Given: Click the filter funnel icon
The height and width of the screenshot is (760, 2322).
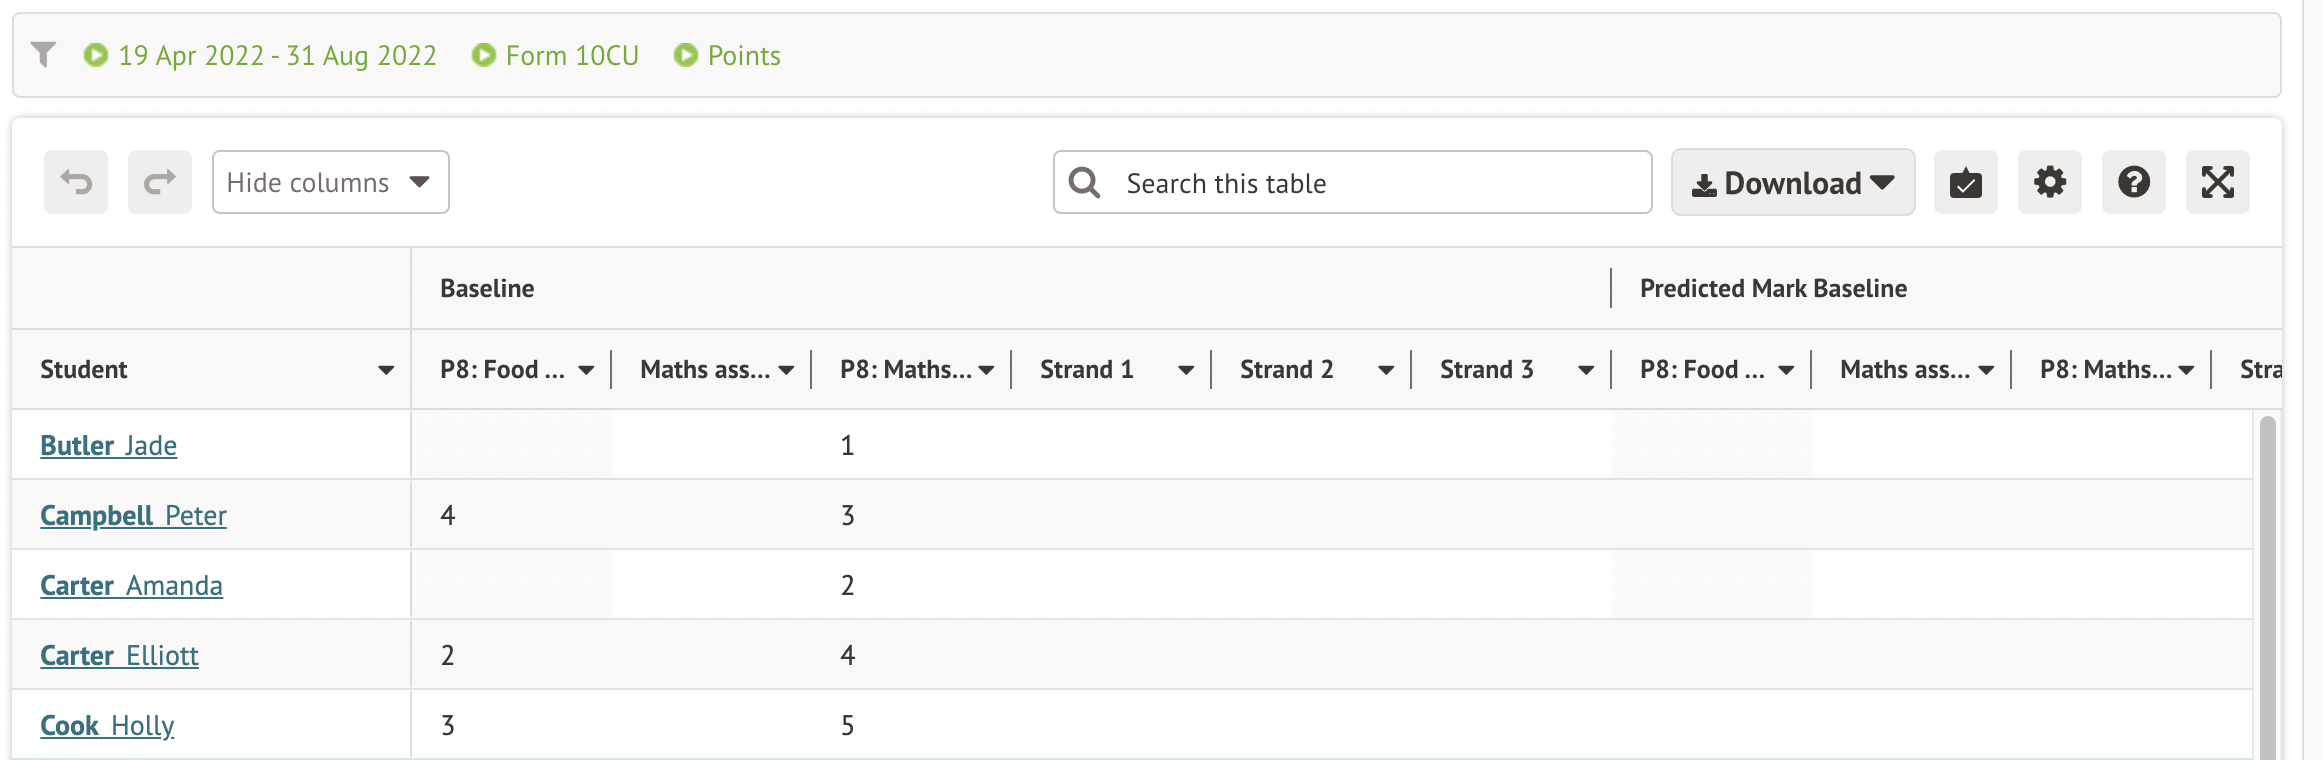Looking at the screenshot, I should click(43, 54).
